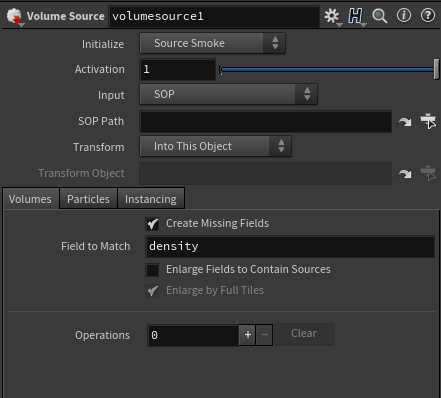Image resolution: width=441 pixels, height=398 pixels.
Task: Click the Input parameter label
Action: (111, 95)
